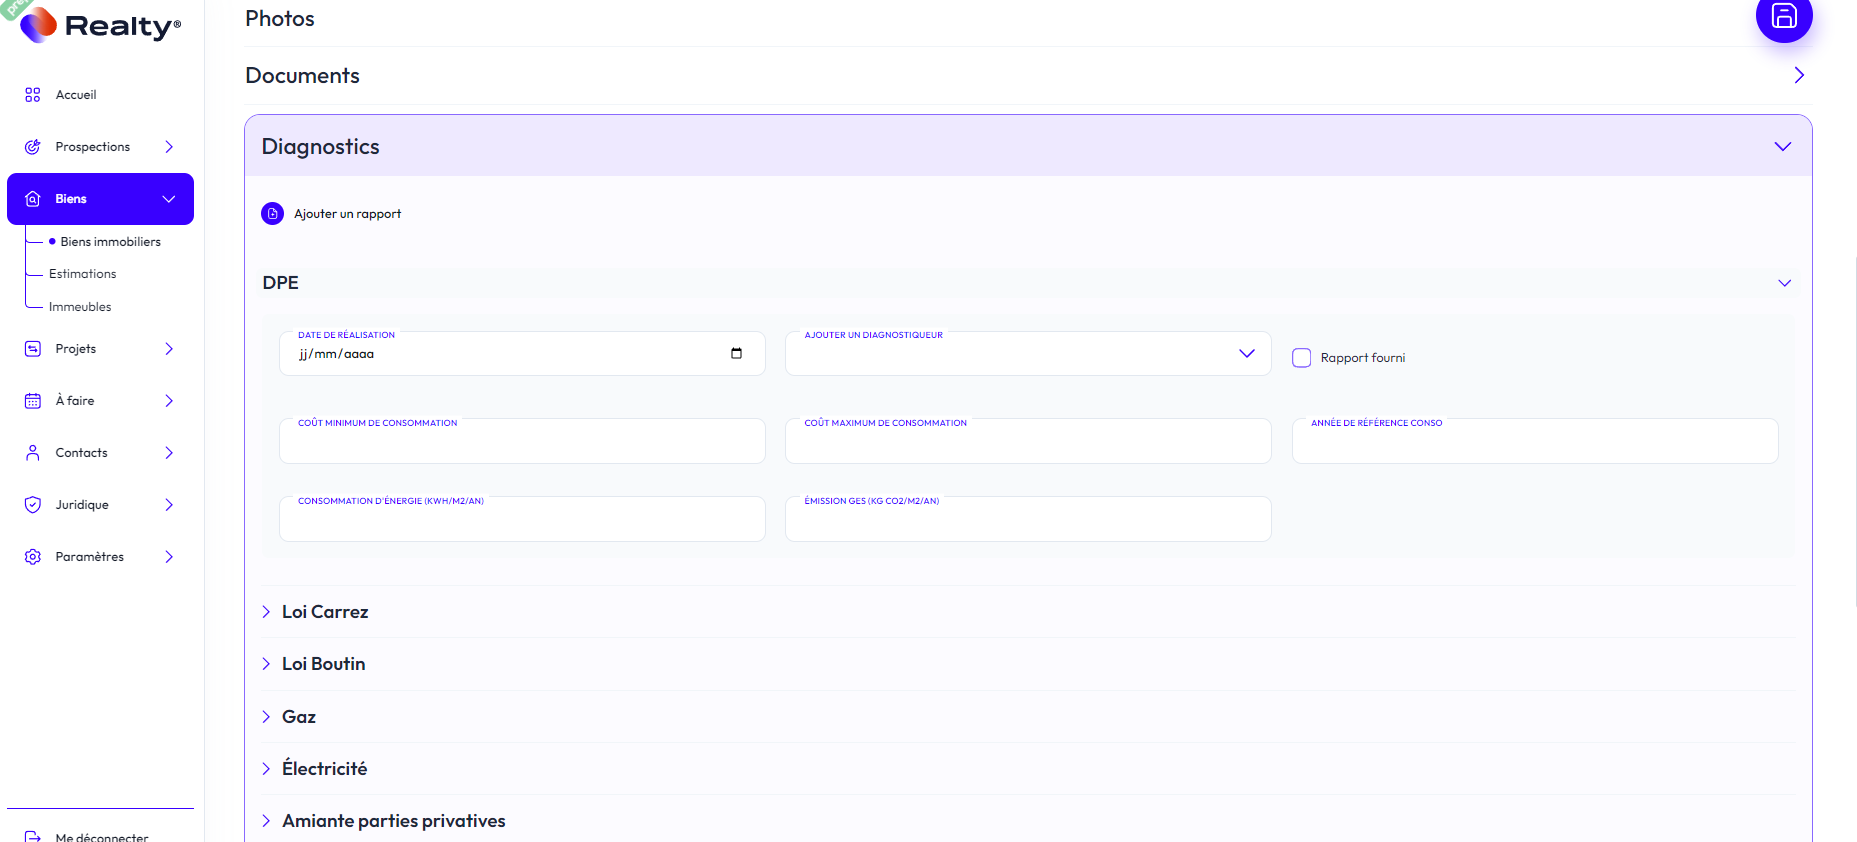
Task: Collapse the DPE subsection chevron
Action: (x=1784, y=283)
